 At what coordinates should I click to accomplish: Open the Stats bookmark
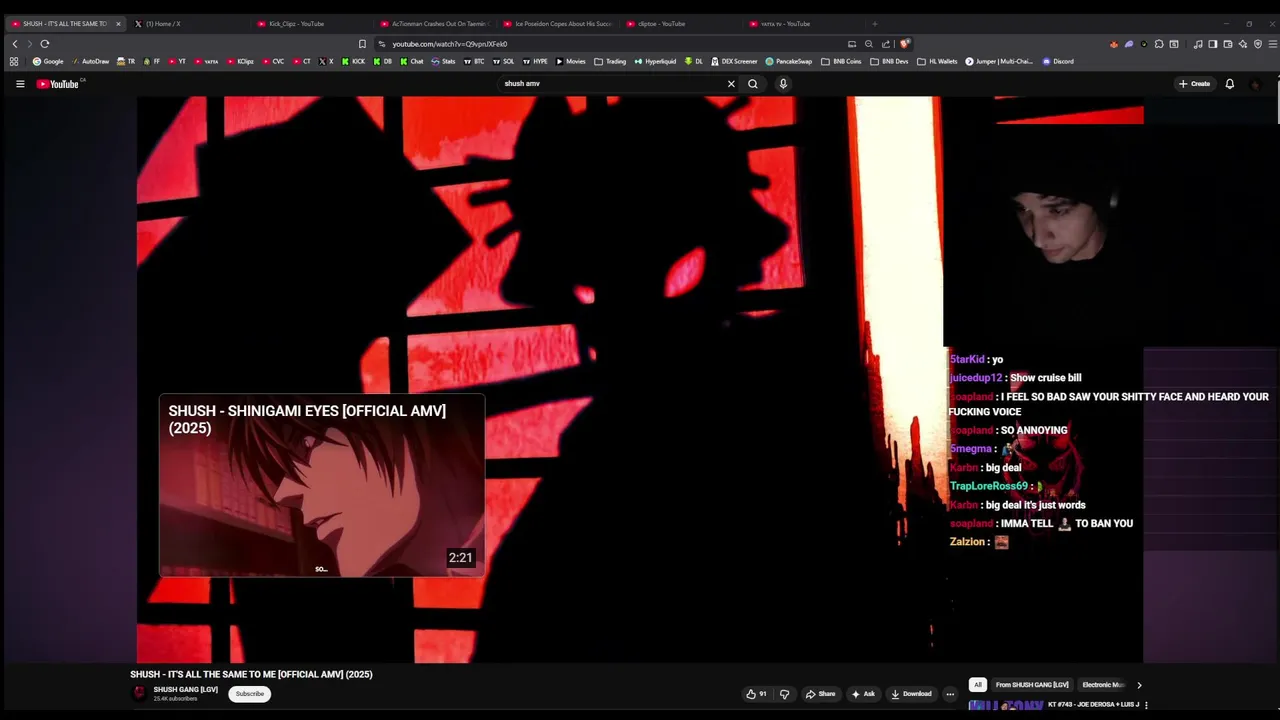click(x=442, y=62)
